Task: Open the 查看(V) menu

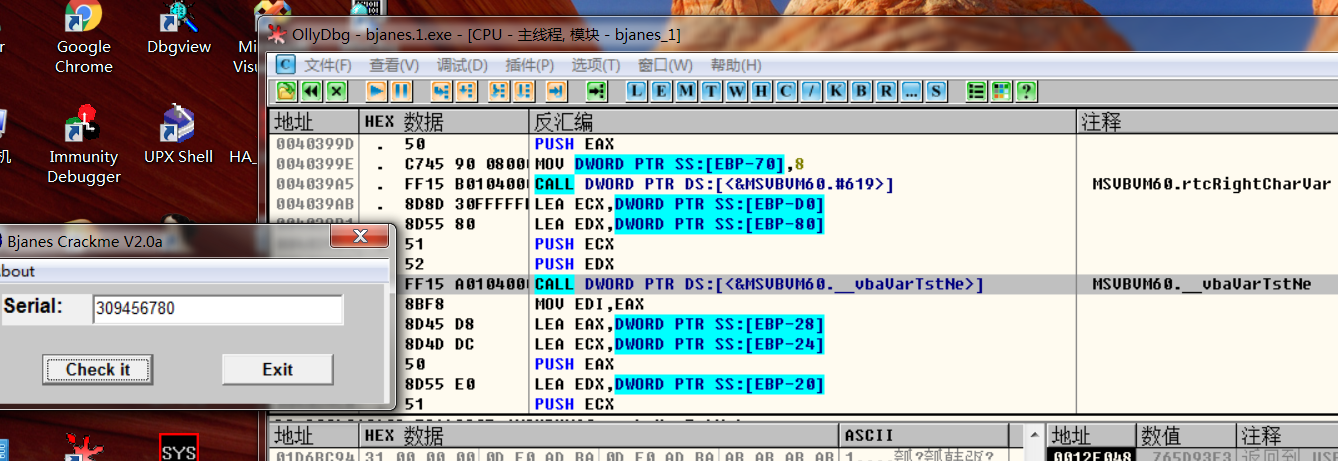Action: (394, 65)
